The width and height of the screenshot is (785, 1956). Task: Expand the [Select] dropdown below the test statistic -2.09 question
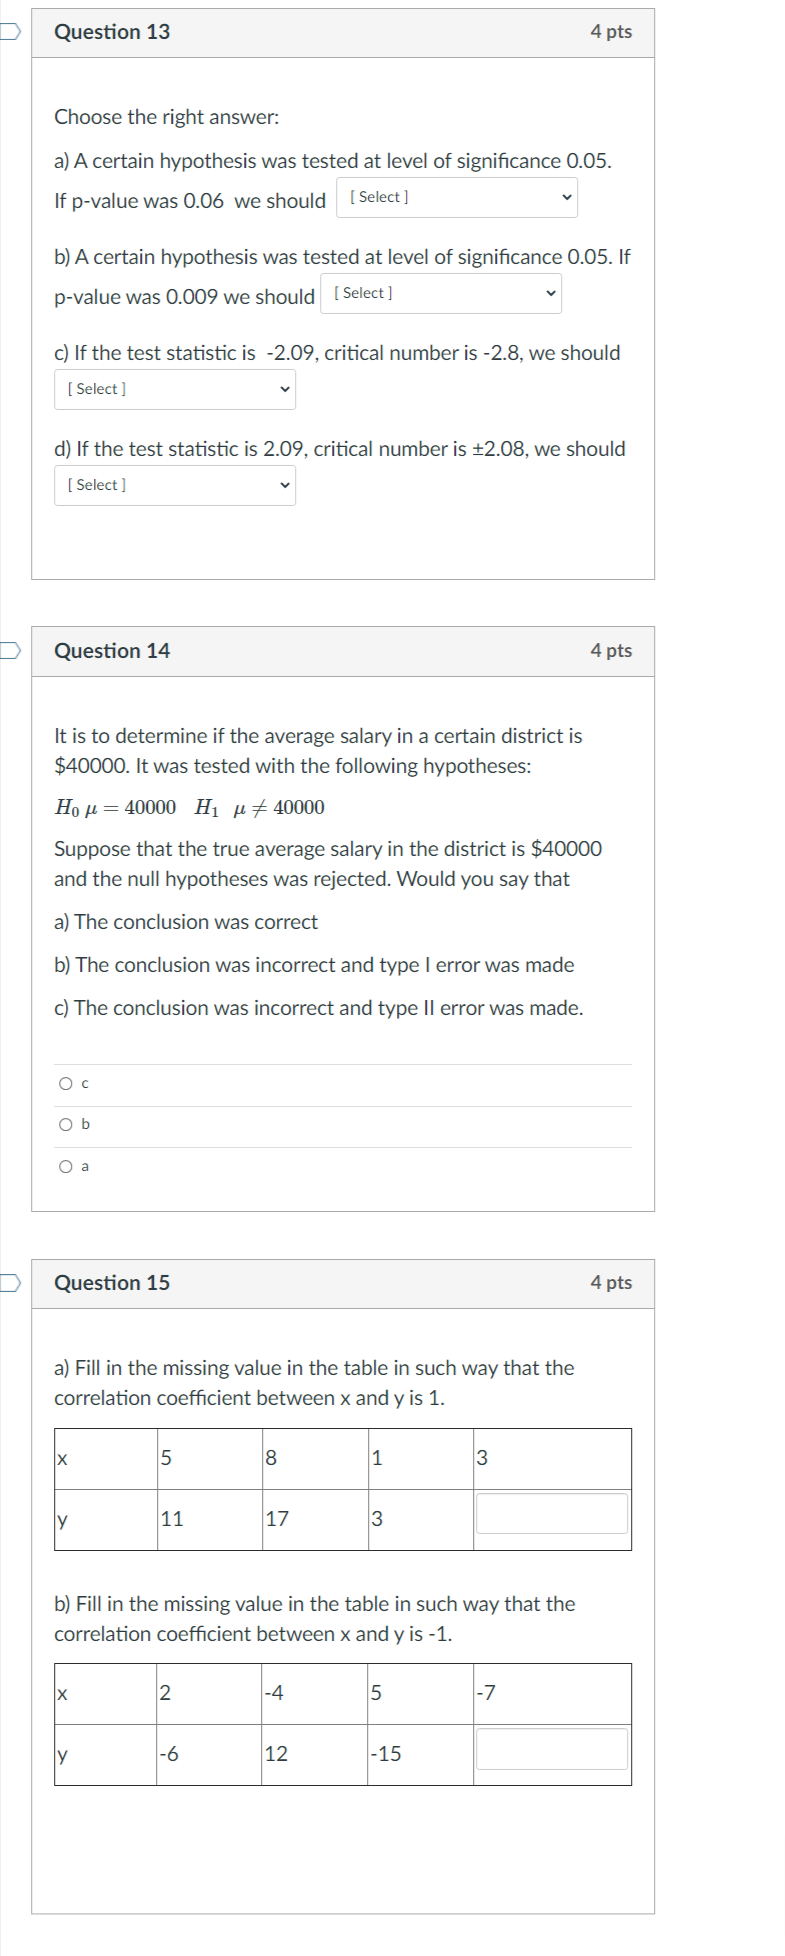point(175,389)
